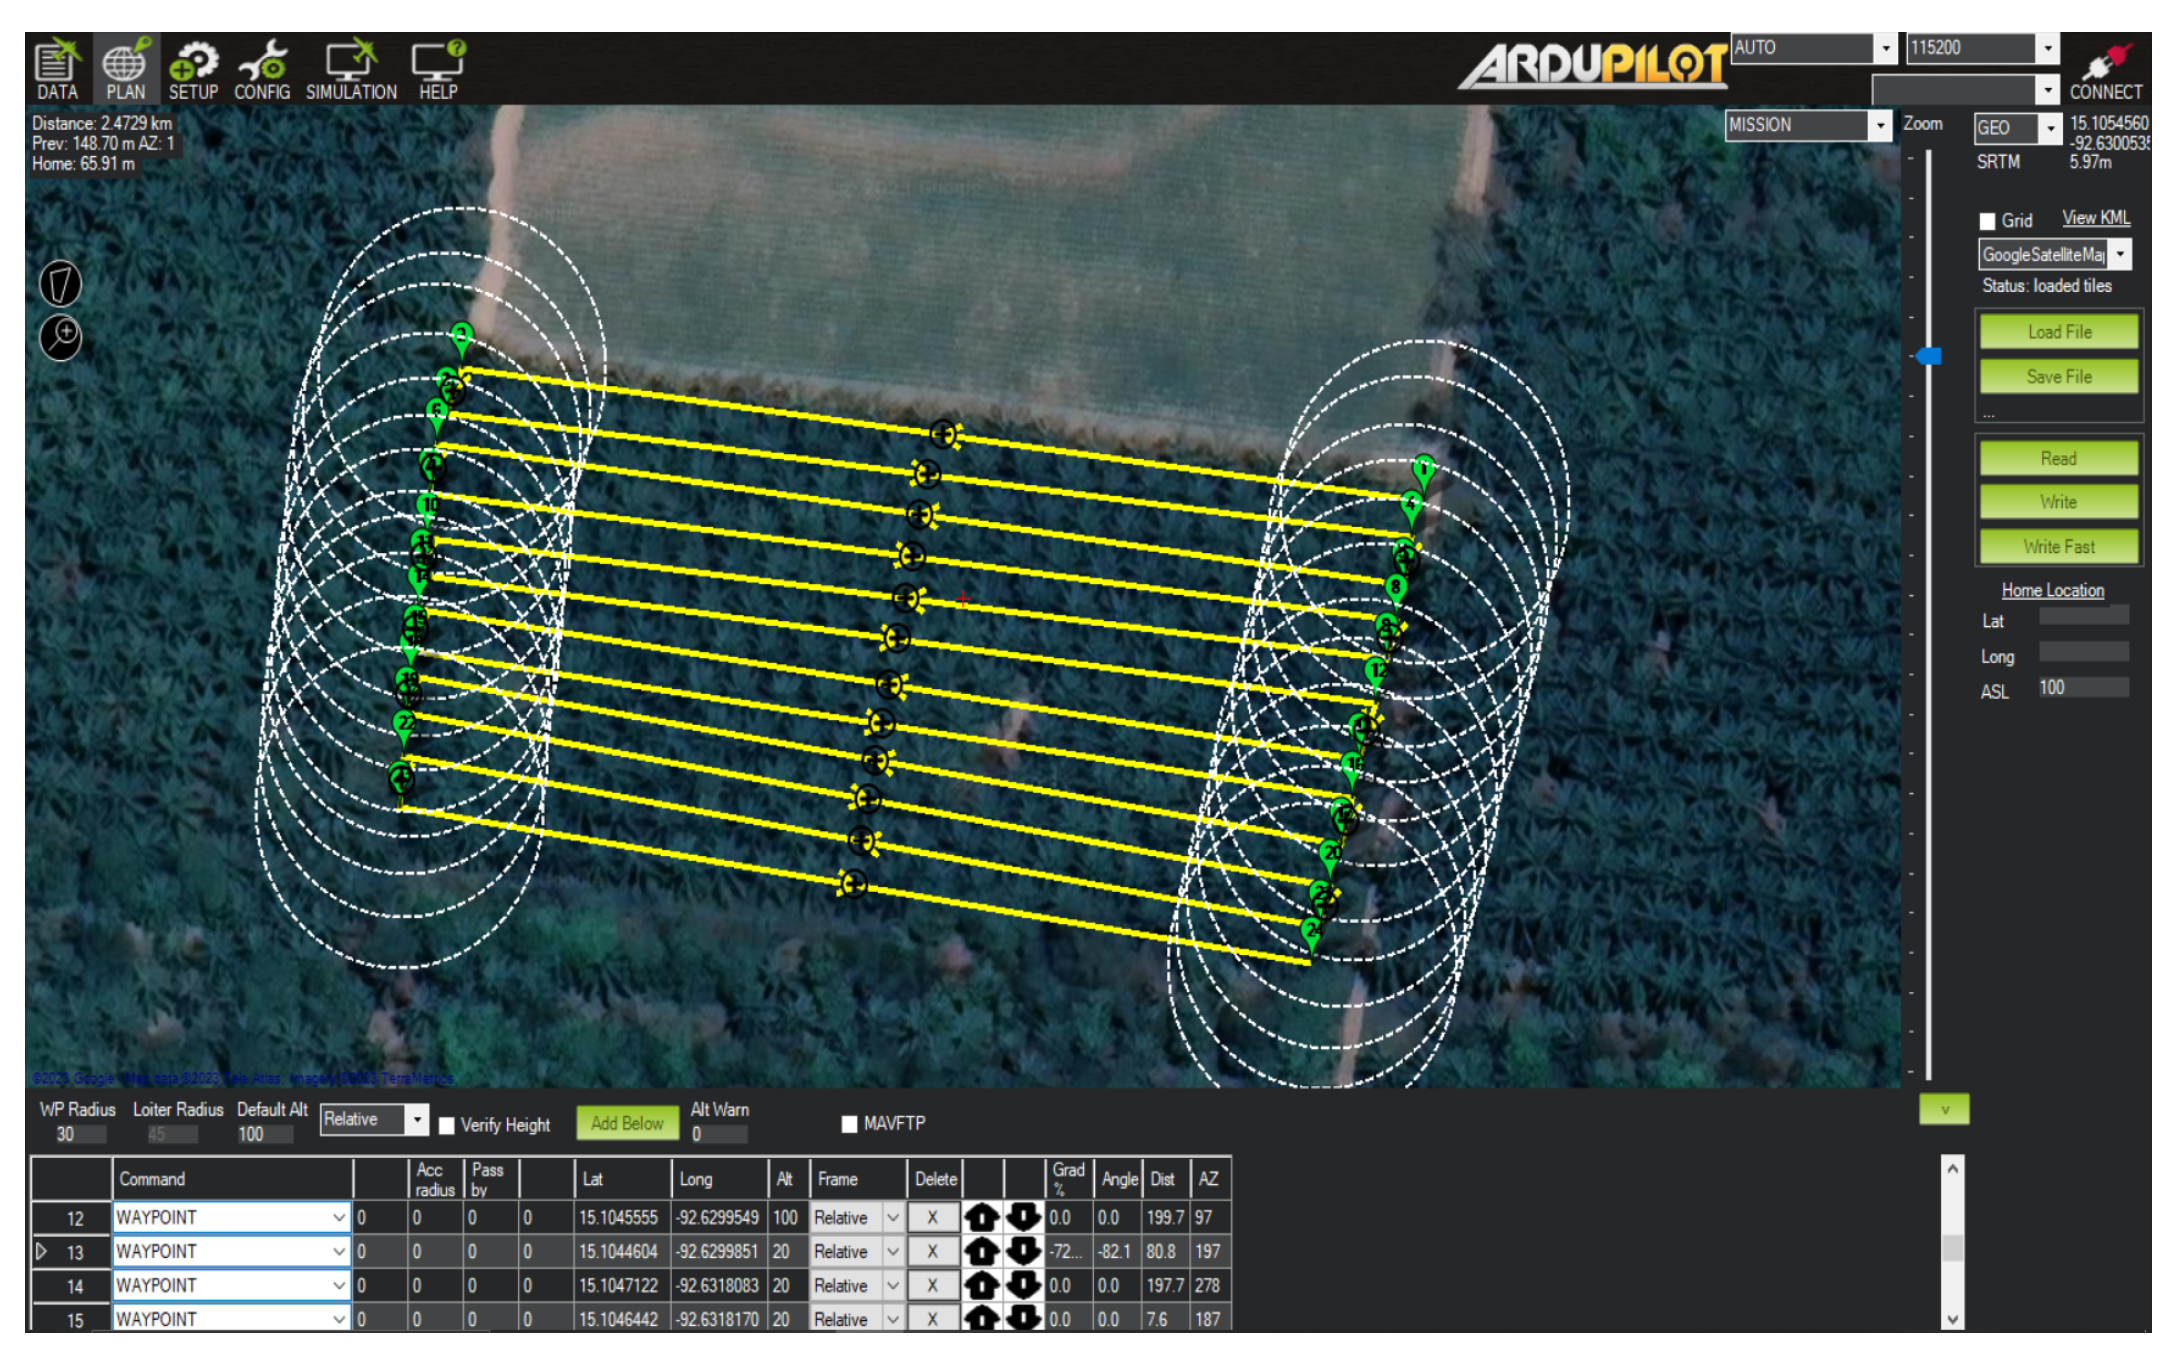Viewport: 2178px width, 1358px height.
Task: Enable the MAVFTP checkbox
Action: [x=849, y=1124]
